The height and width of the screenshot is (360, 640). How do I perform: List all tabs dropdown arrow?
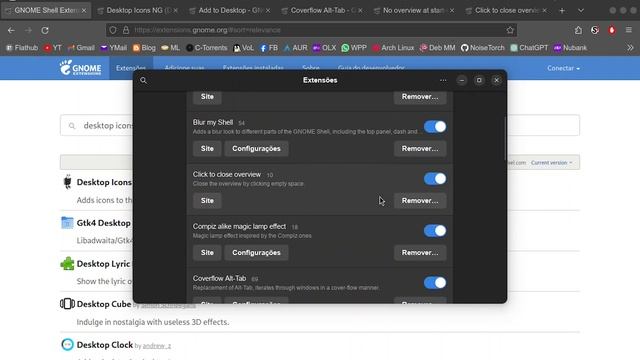click(x=580, y=11)
